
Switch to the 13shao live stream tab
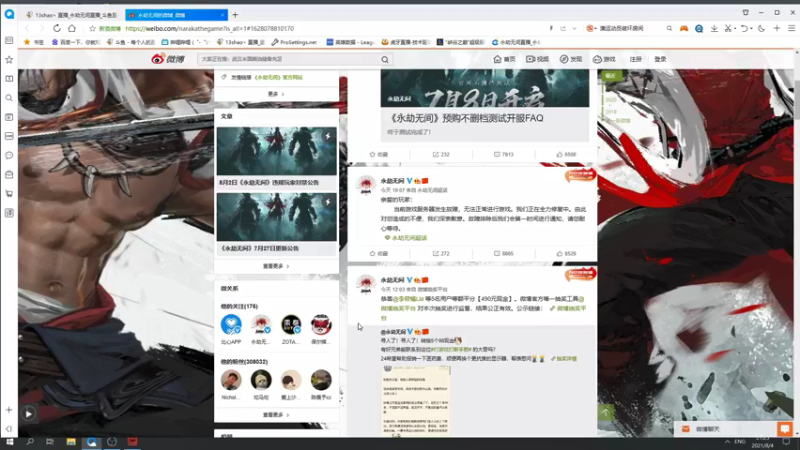[x=72, y=15]
